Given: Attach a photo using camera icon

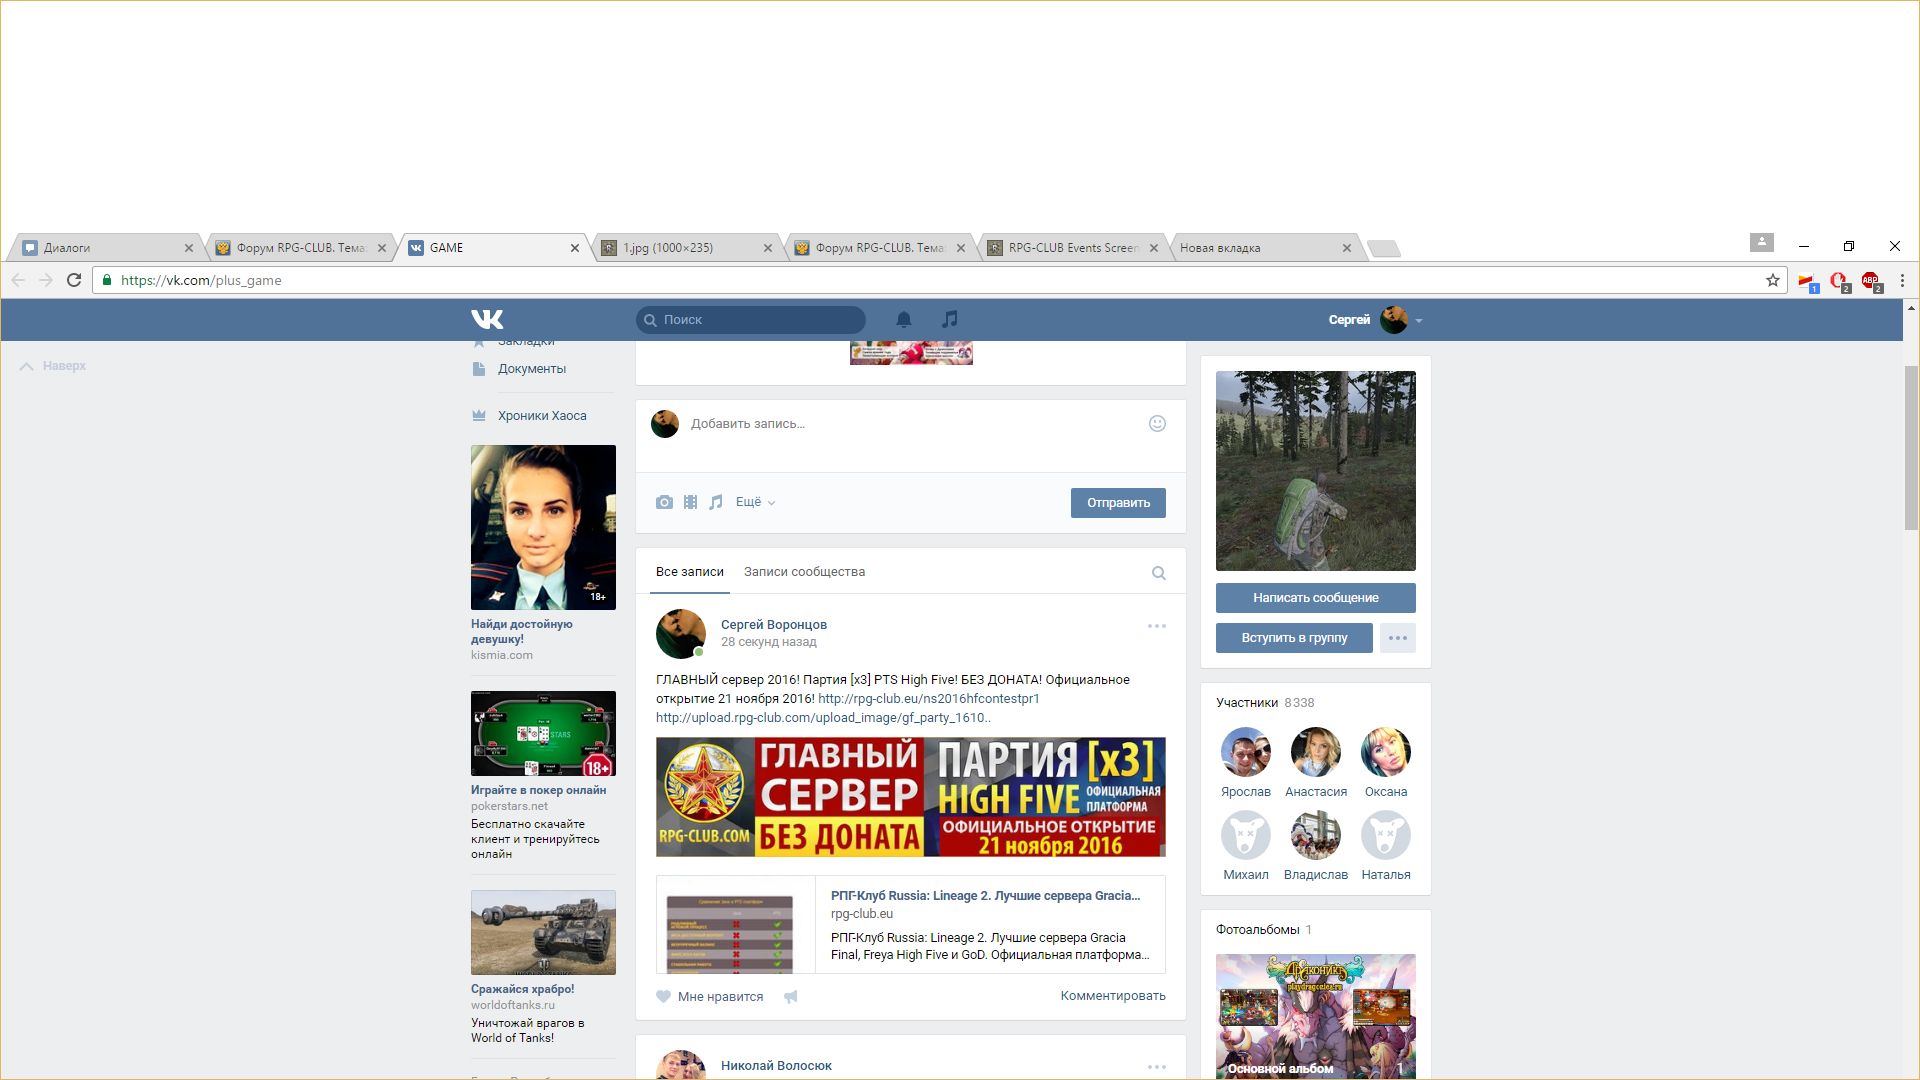Looking at the screenshot, I should tap(664, 502).
